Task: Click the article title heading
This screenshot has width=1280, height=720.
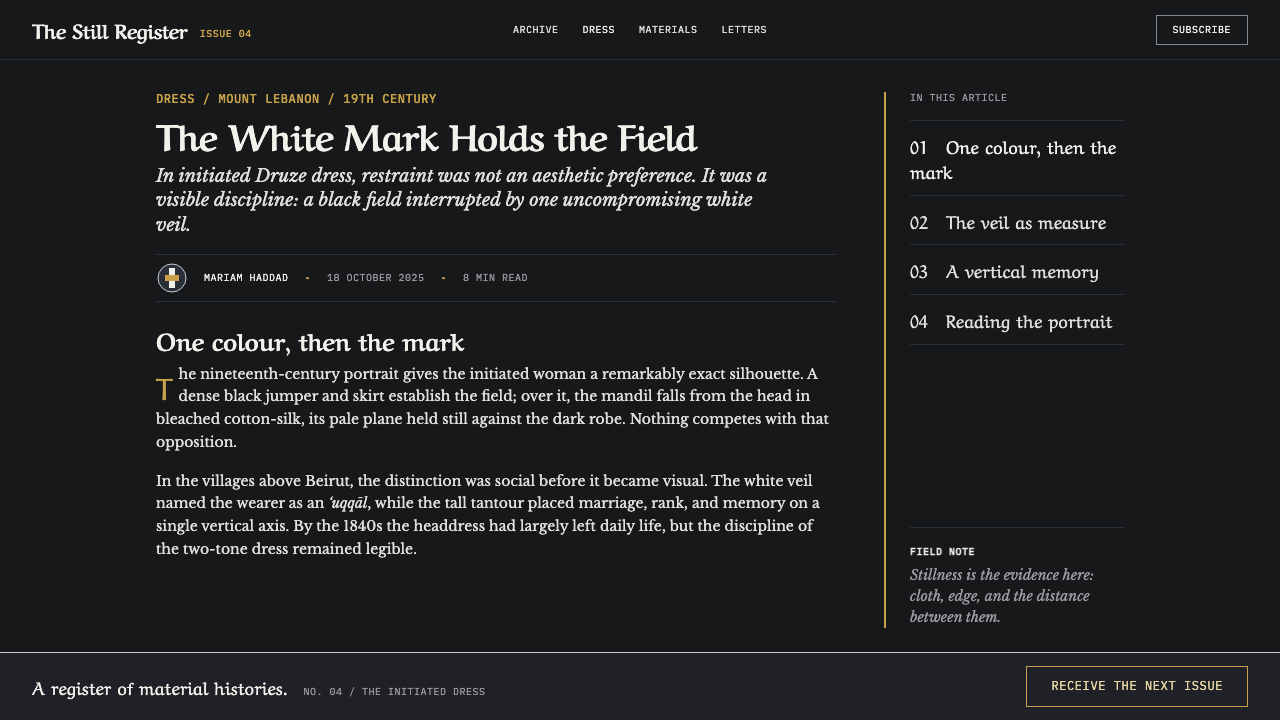Action: pos(426,138)
